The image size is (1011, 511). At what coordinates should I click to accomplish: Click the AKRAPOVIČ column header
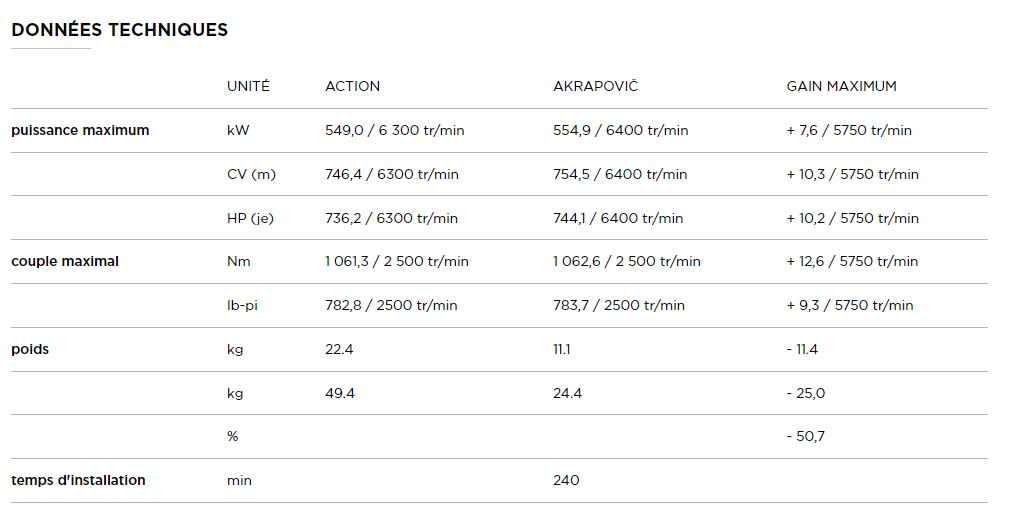tap(595, 86)
